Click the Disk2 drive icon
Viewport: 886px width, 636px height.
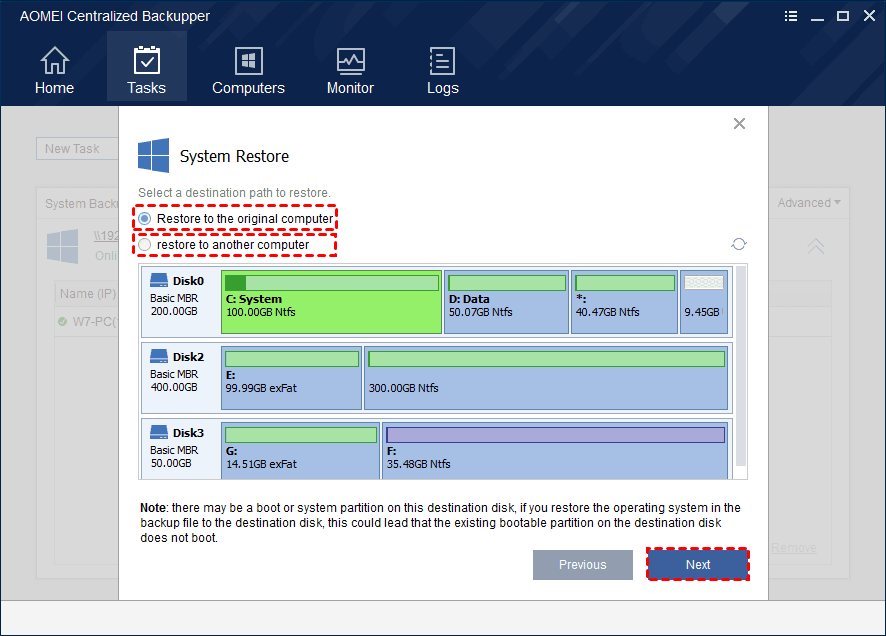pos(159,356)
